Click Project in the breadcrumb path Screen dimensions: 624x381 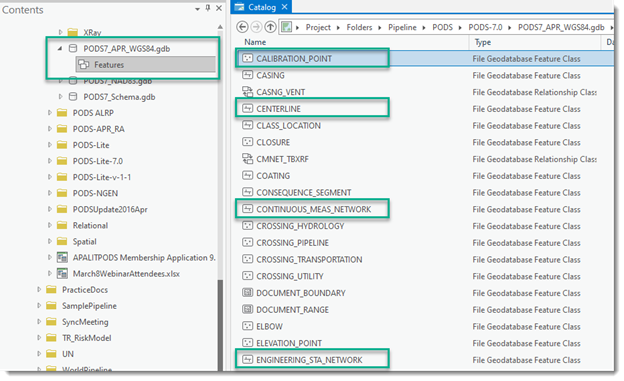318,27
